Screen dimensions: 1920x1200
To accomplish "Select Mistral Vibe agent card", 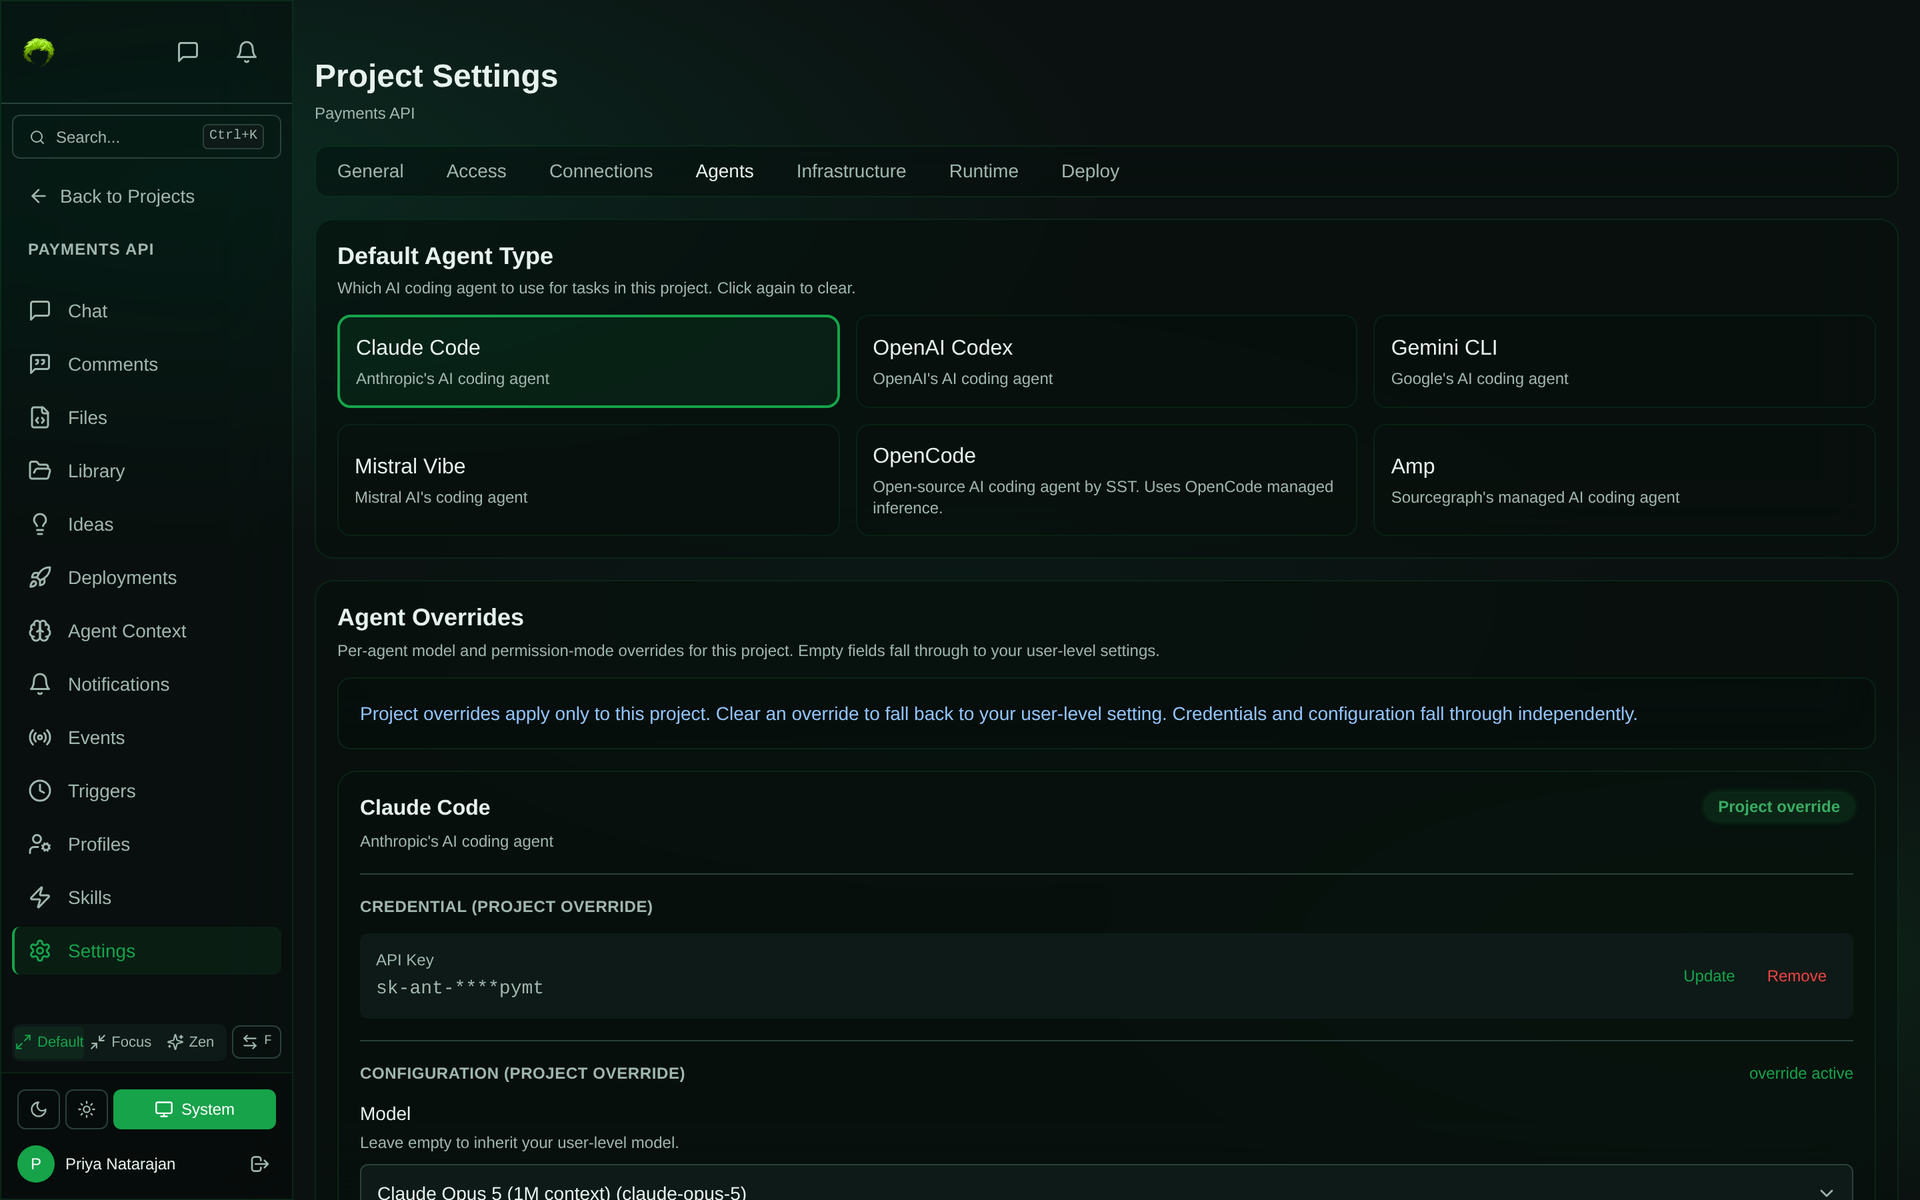I will click(x=588, y=480).
